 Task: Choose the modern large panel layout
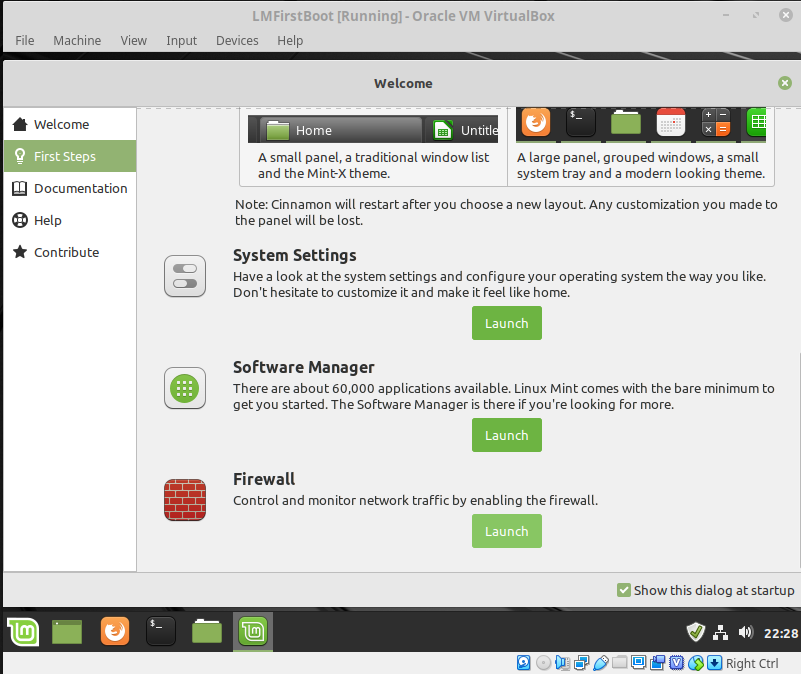click(x=641, y=146)
